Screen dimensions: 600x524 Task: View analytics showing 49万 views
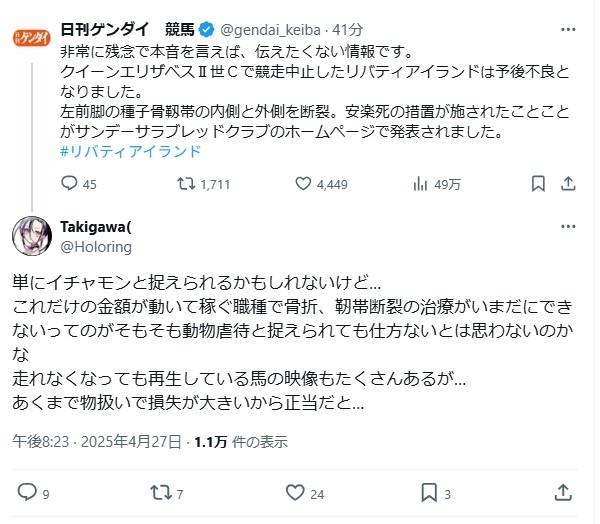click(421, 184)
